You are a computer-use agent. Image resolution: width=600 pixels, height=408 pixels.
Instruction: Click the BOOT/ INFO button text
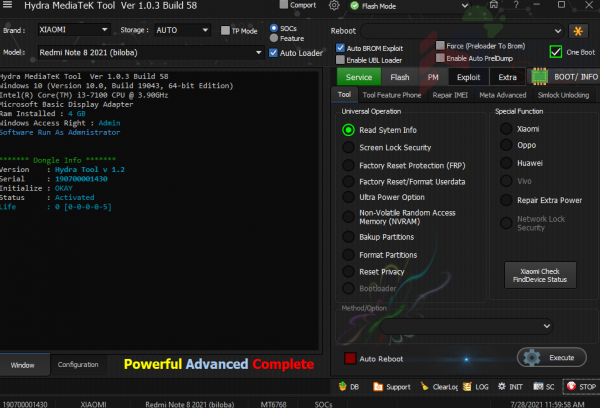(x=576, y=77)
